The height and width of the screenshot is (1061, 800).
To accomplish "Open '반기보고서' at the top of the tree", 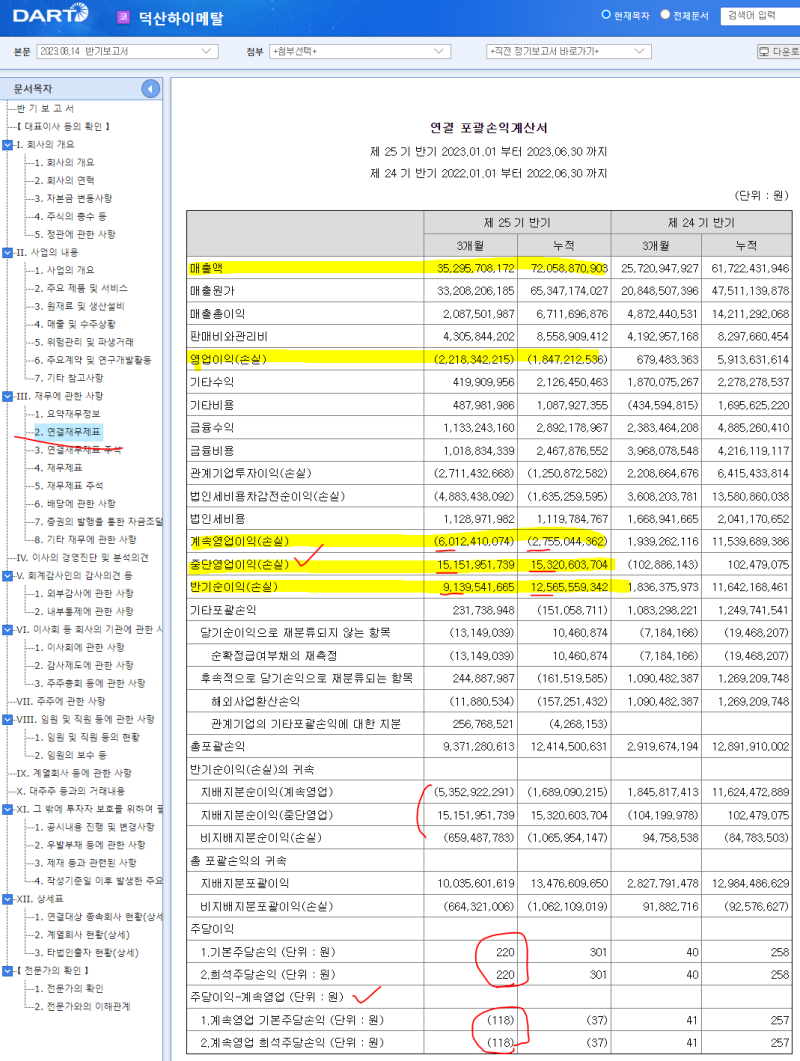I will pyautogui.click(x=44, y=108).
